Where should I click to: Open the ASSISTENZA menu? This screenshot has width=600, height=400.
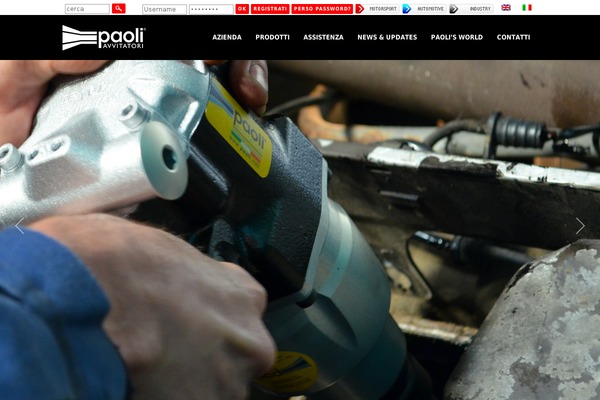pyautogui.click(x=323, y=37)
